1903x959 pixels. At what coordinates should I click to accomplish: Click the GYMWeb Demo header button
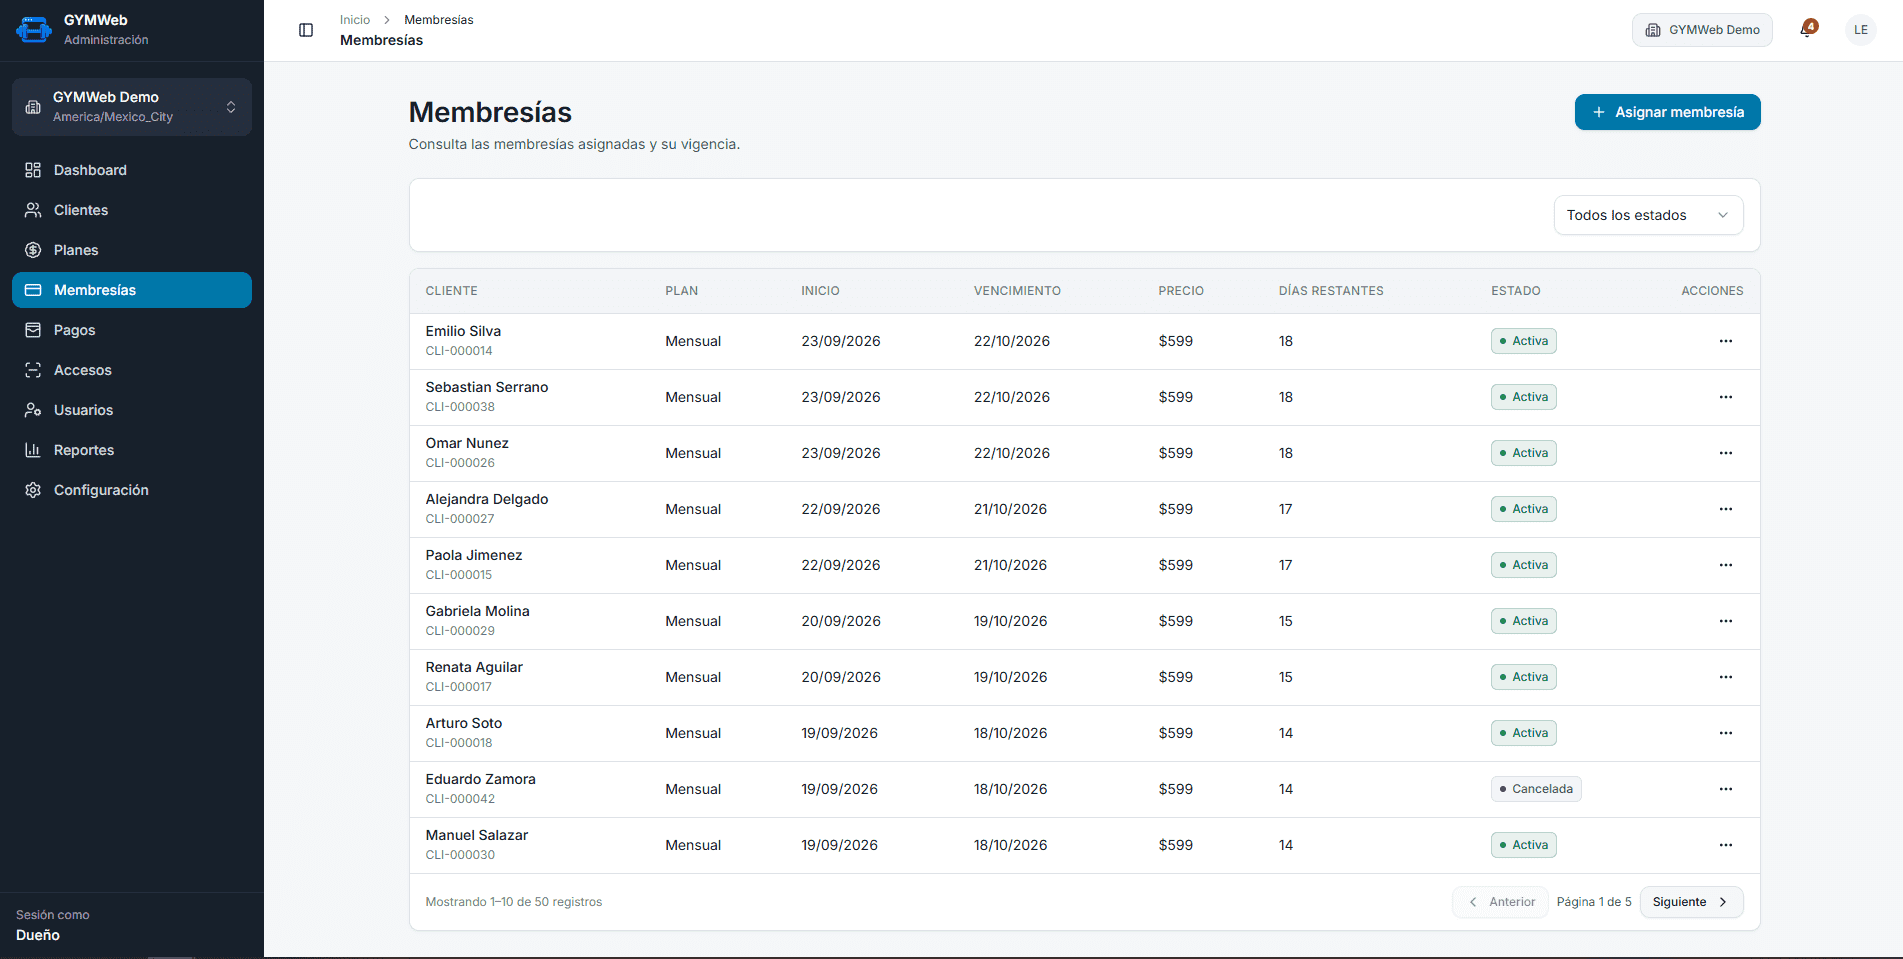pos(1702,30)
